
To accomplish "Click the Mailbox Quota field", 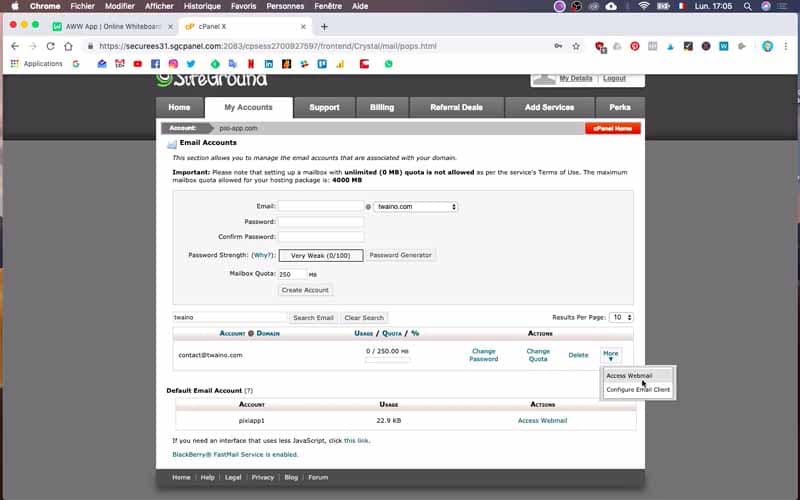I will pyautogui.click(x=292, y=274).
